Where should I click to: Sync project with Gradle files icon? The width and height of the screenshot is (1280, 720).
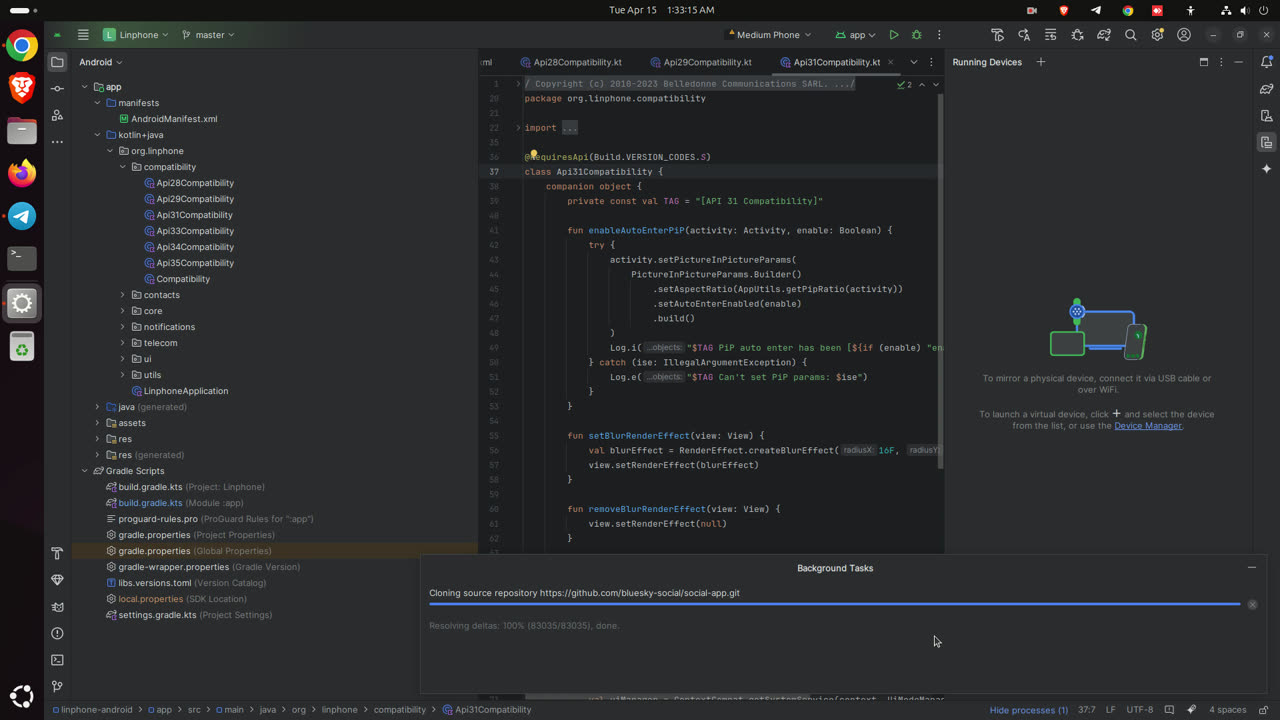1104,35
